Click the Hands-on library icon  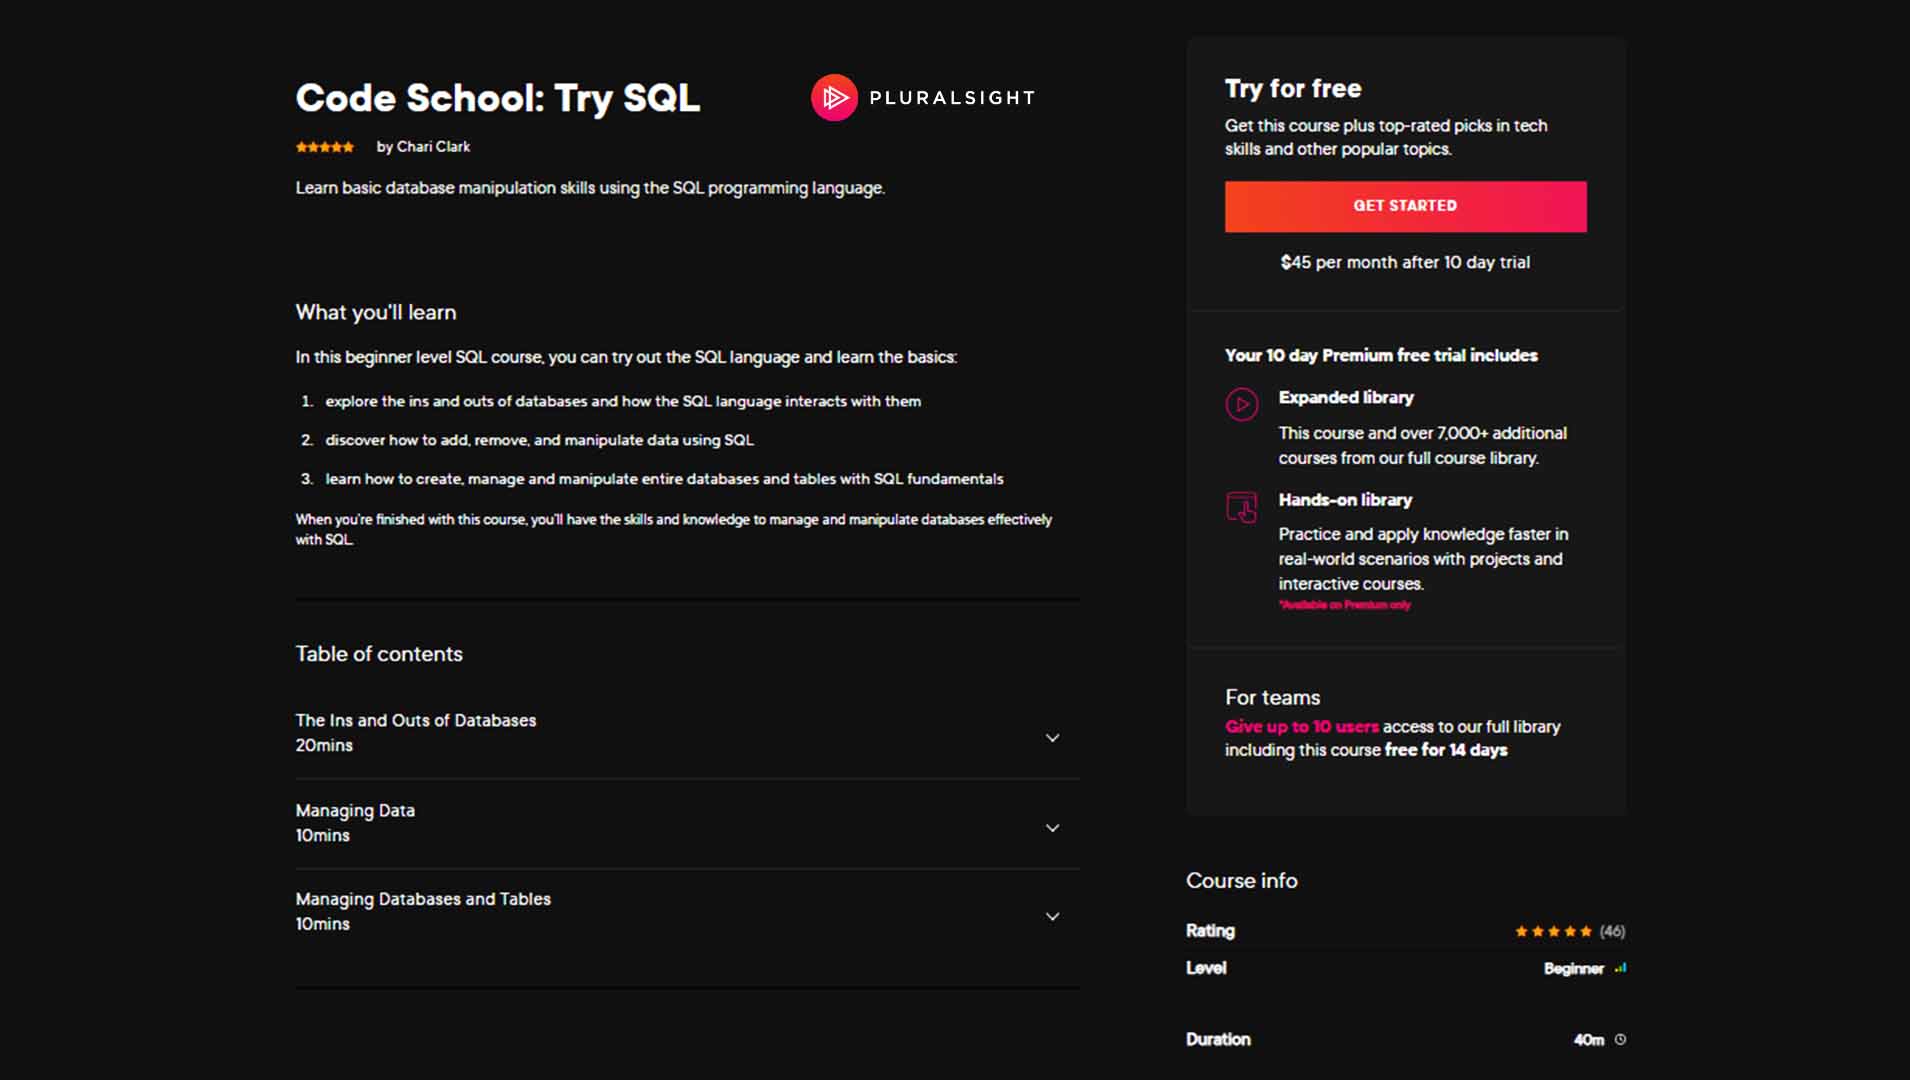1241,507
